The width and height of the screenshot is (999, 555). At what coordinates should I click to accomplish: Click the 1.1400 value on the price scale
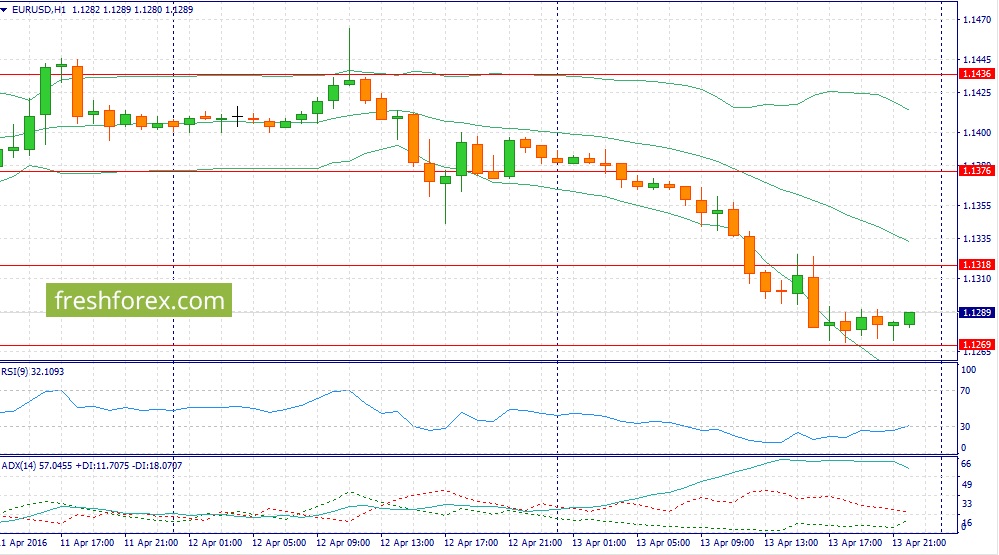pos(975,132)
